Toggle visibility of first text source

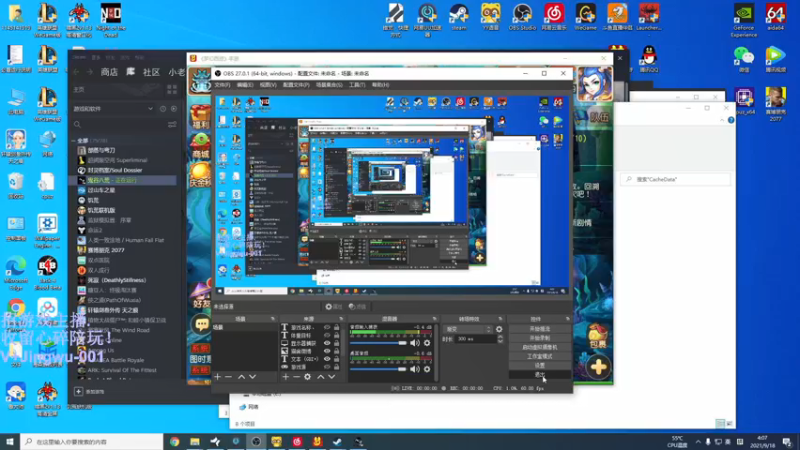[x=327, y=328]
